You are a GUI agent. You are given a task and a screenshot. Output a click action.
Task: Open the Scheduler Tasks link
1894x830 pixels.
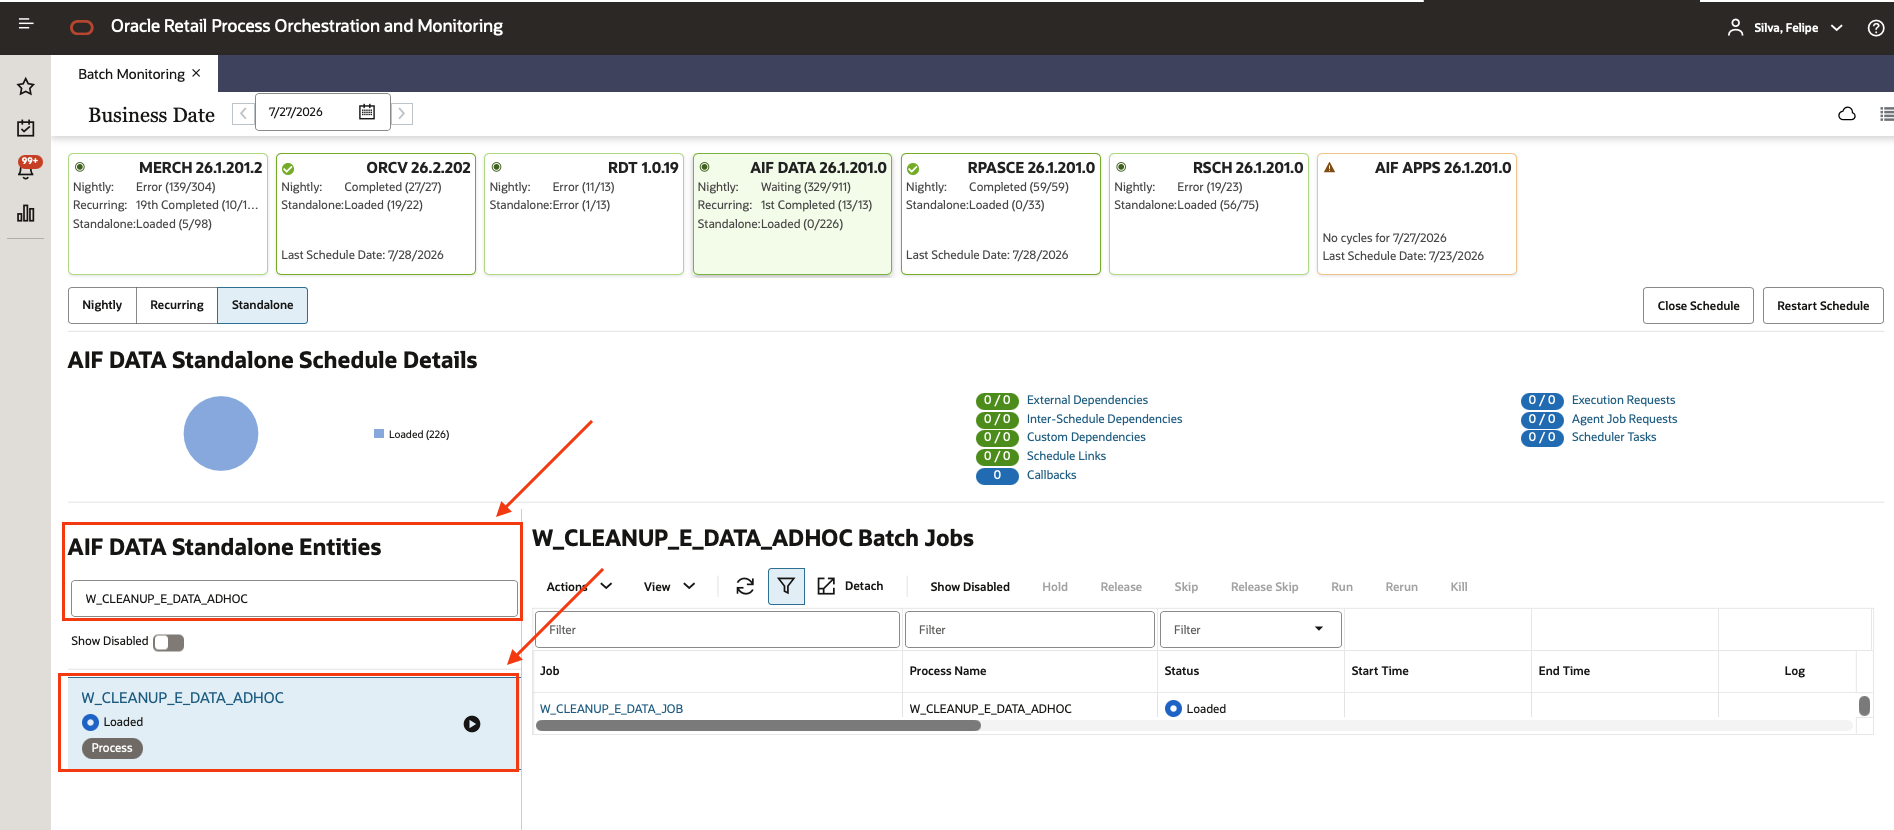[x=1614, y=437]
